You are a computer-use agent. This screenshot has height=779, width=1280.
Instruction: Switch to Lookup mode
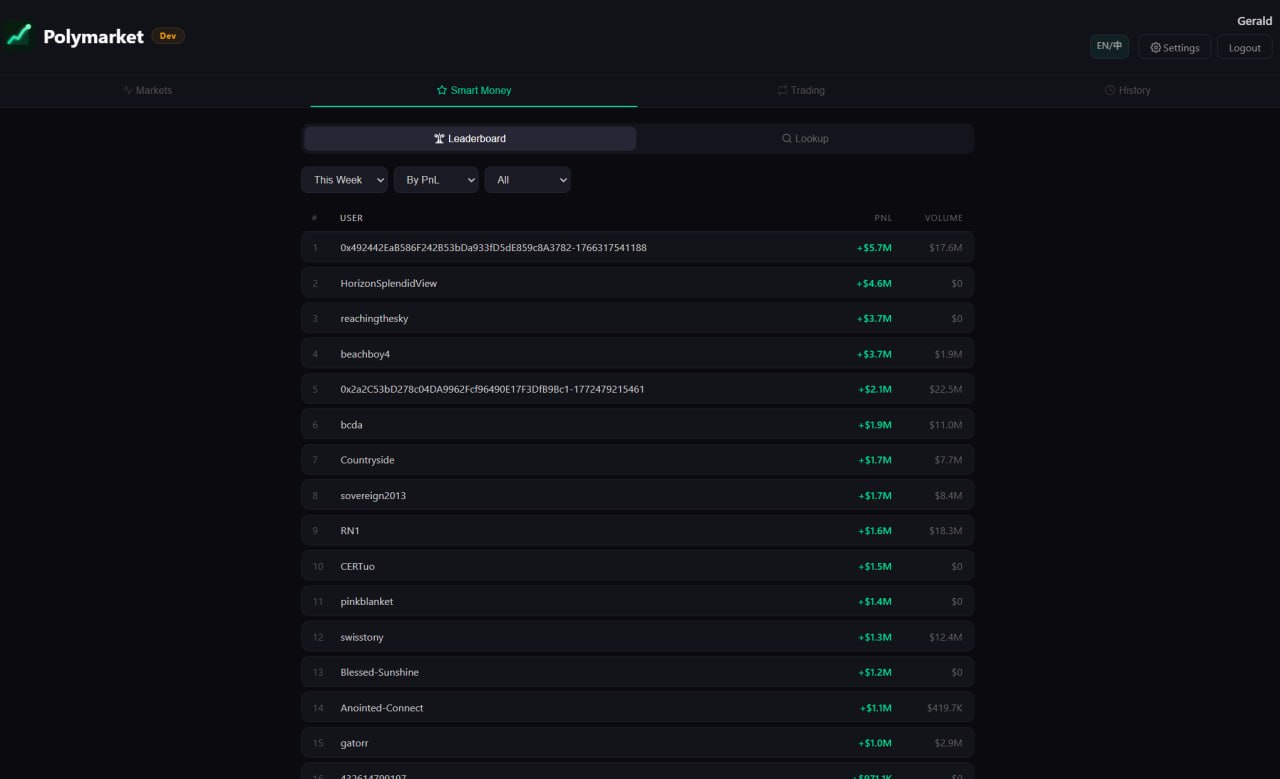(805, 138)
